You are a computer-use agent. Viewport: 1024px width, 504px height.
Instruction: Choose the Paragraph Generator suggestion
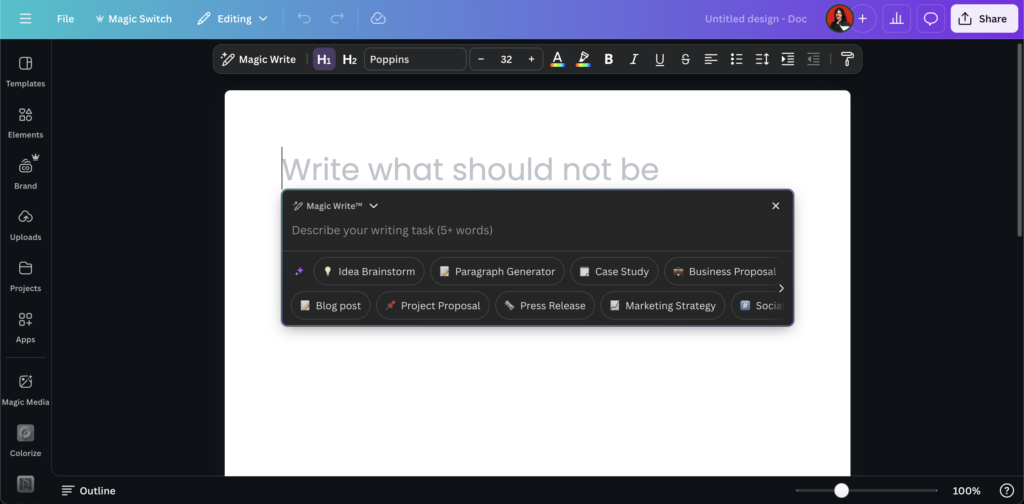point(497,271)
